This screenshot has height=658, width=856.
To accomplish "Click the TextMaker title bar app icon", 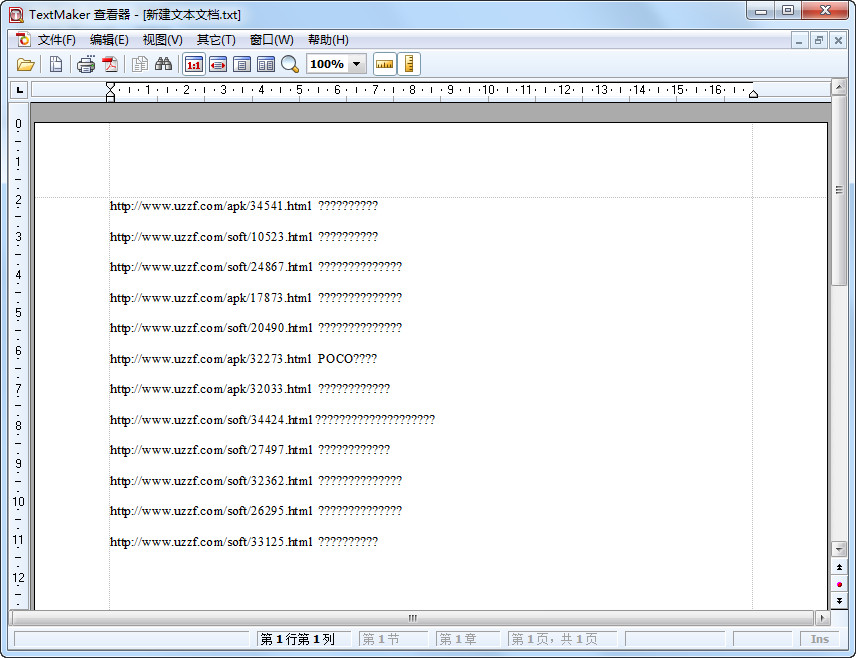I will (x=16, y=15).
